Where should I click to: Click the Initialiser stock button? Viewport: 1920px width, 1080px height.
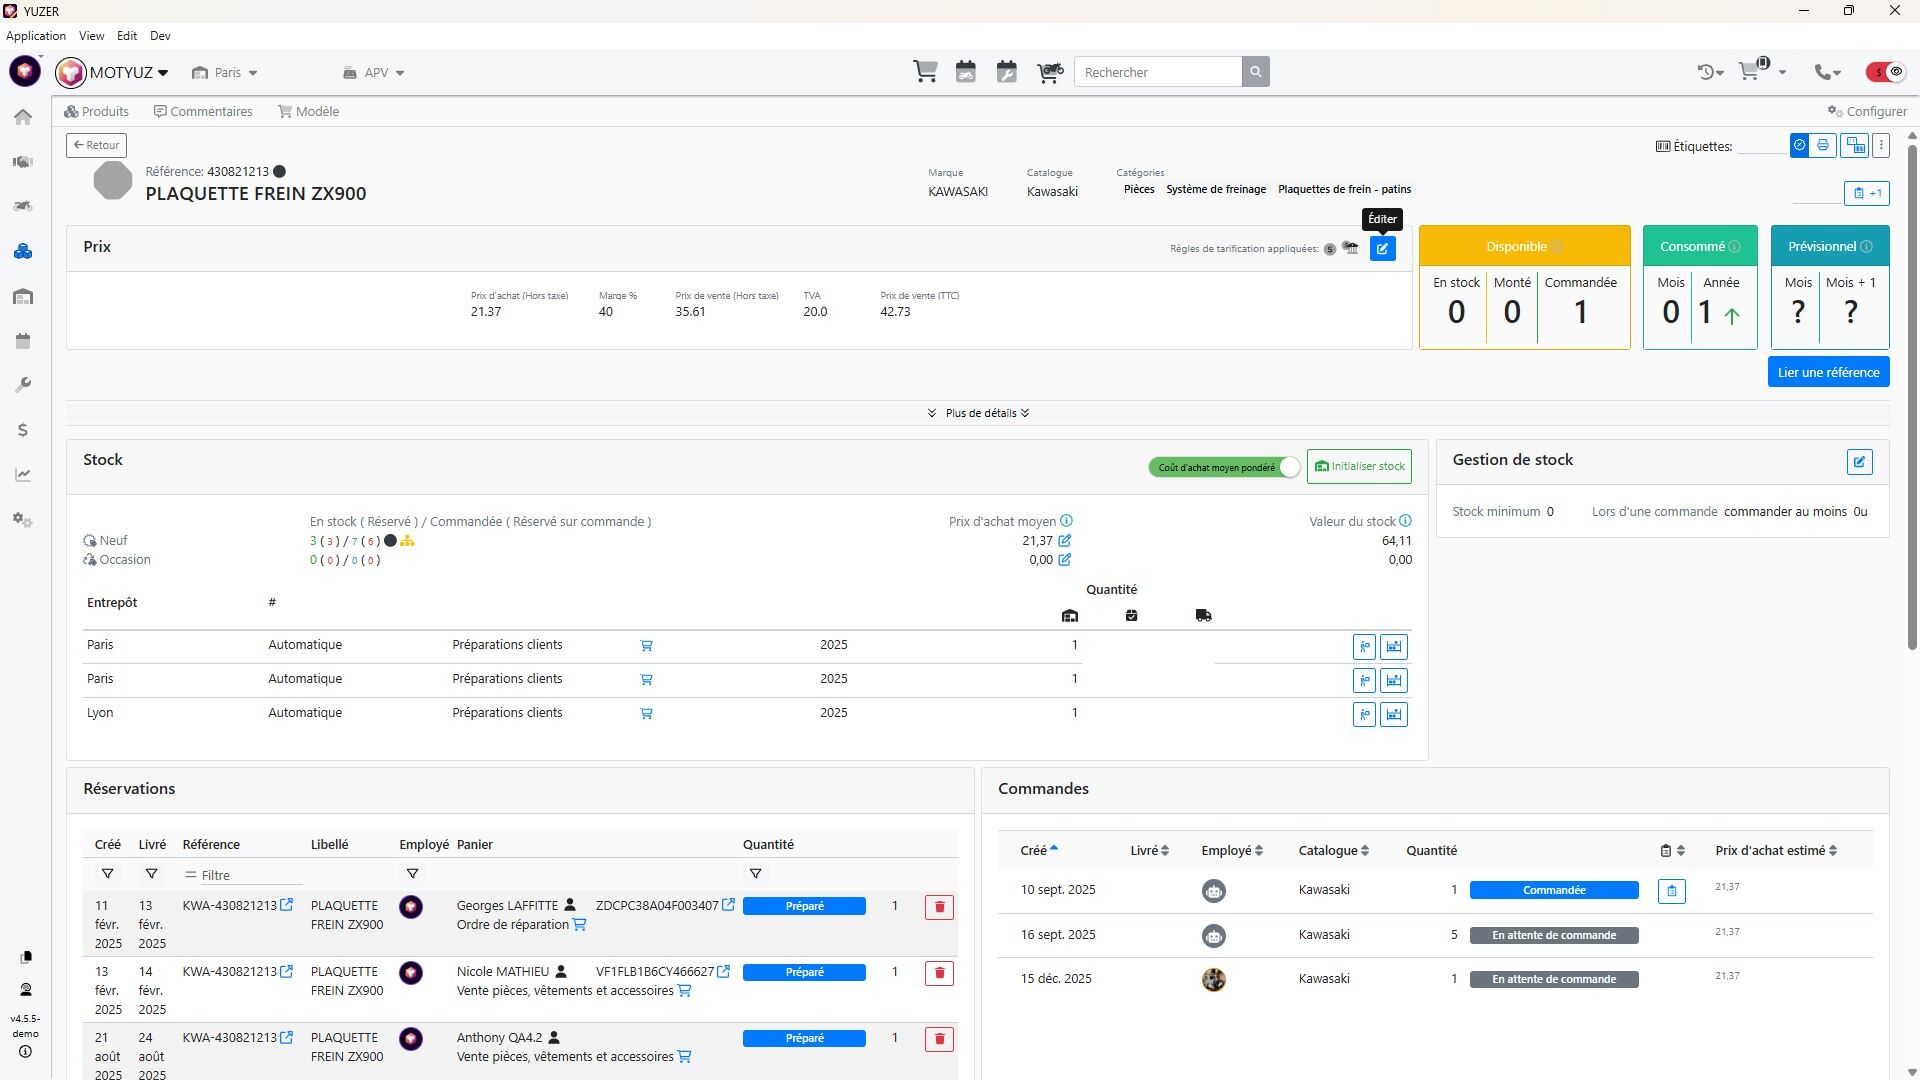[x=1358, y=467]
